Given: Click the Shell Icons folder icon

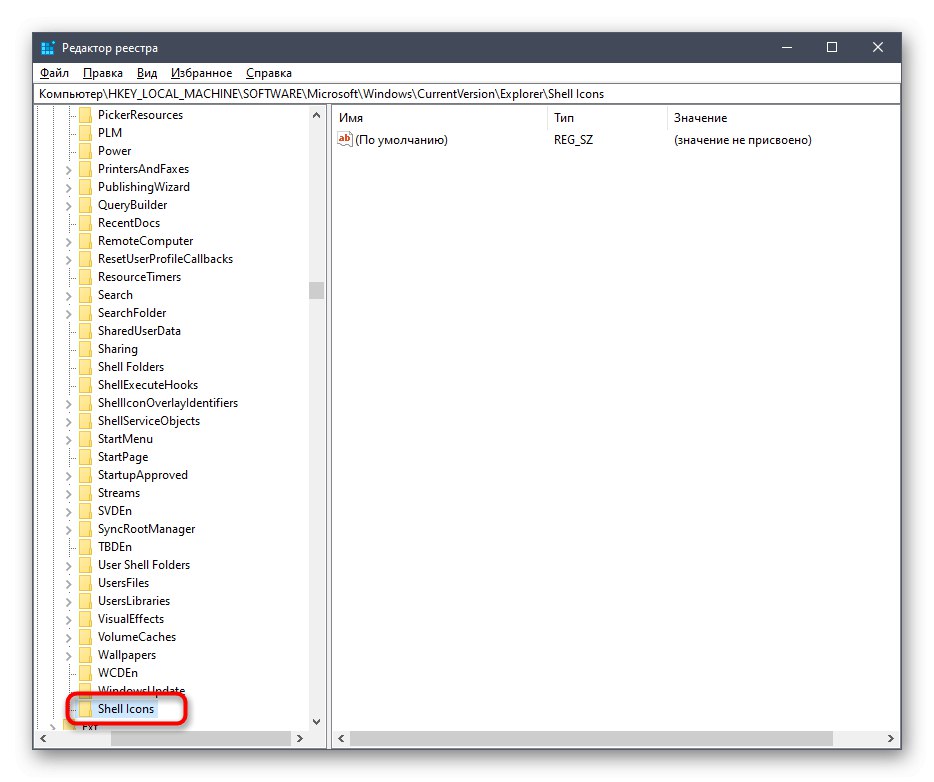Looking at the screenshot, I should point(85,708).
